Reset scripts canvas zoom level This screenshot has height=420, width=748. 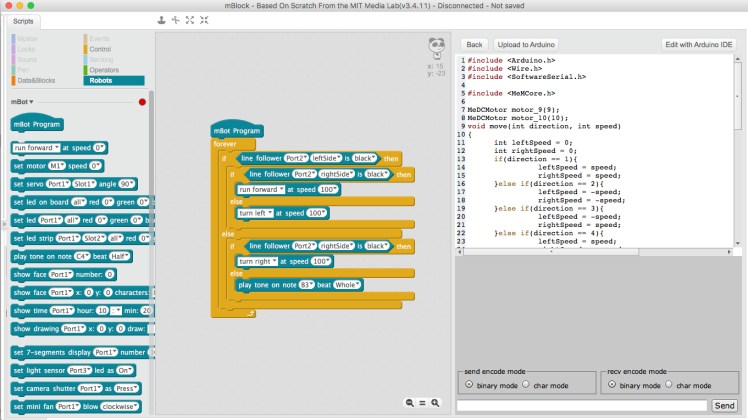pyautogui.click(x=422, y=402)
